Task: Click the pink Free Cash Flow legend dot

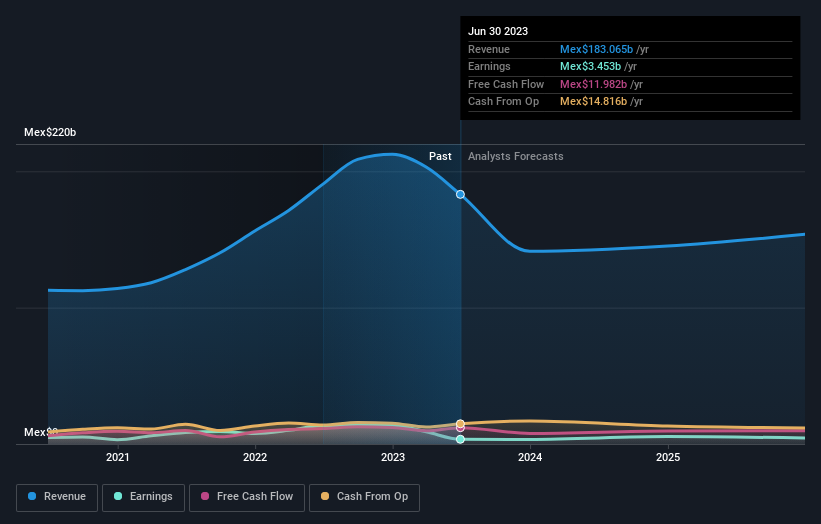Action: pos(205,496)
